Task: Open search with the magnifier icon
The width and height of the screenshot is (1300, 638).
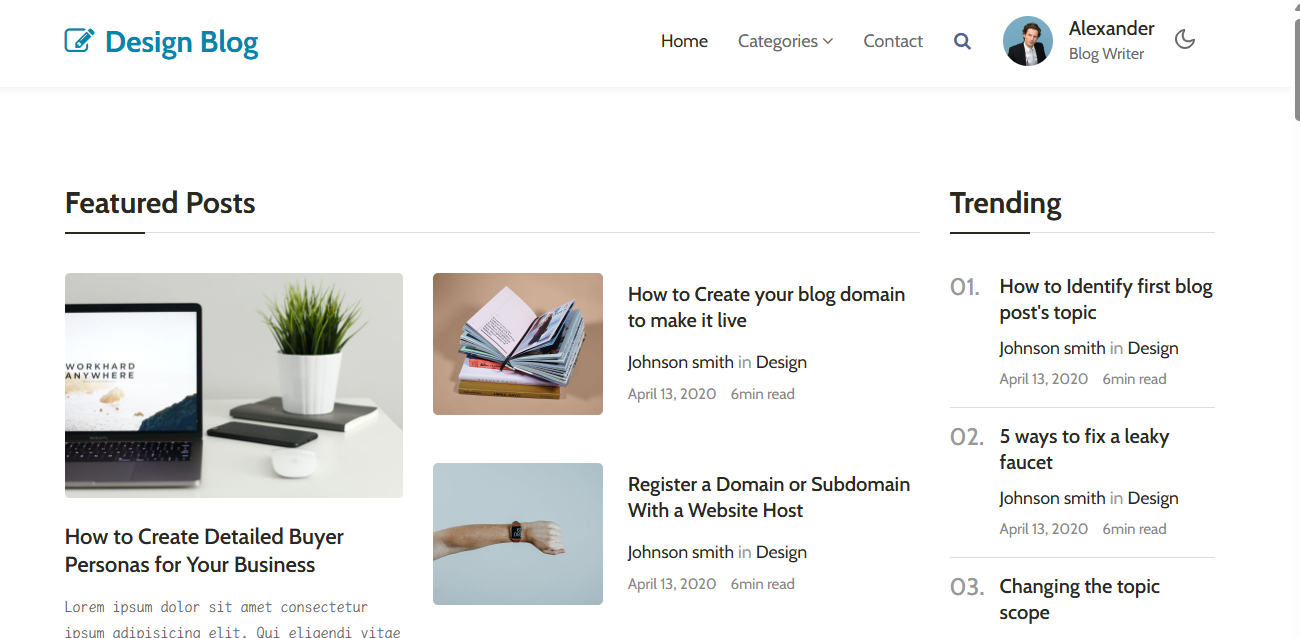Action: tap(962, 41)
